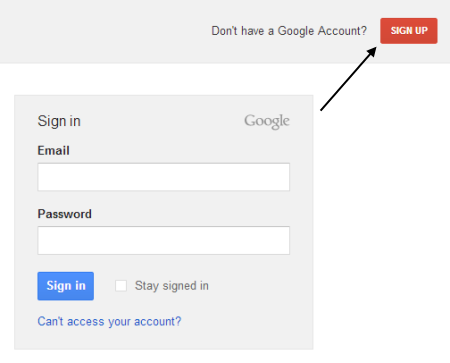Click the gray Google logo
This screenshot has width=450, height=363.
tap(267, 121)
